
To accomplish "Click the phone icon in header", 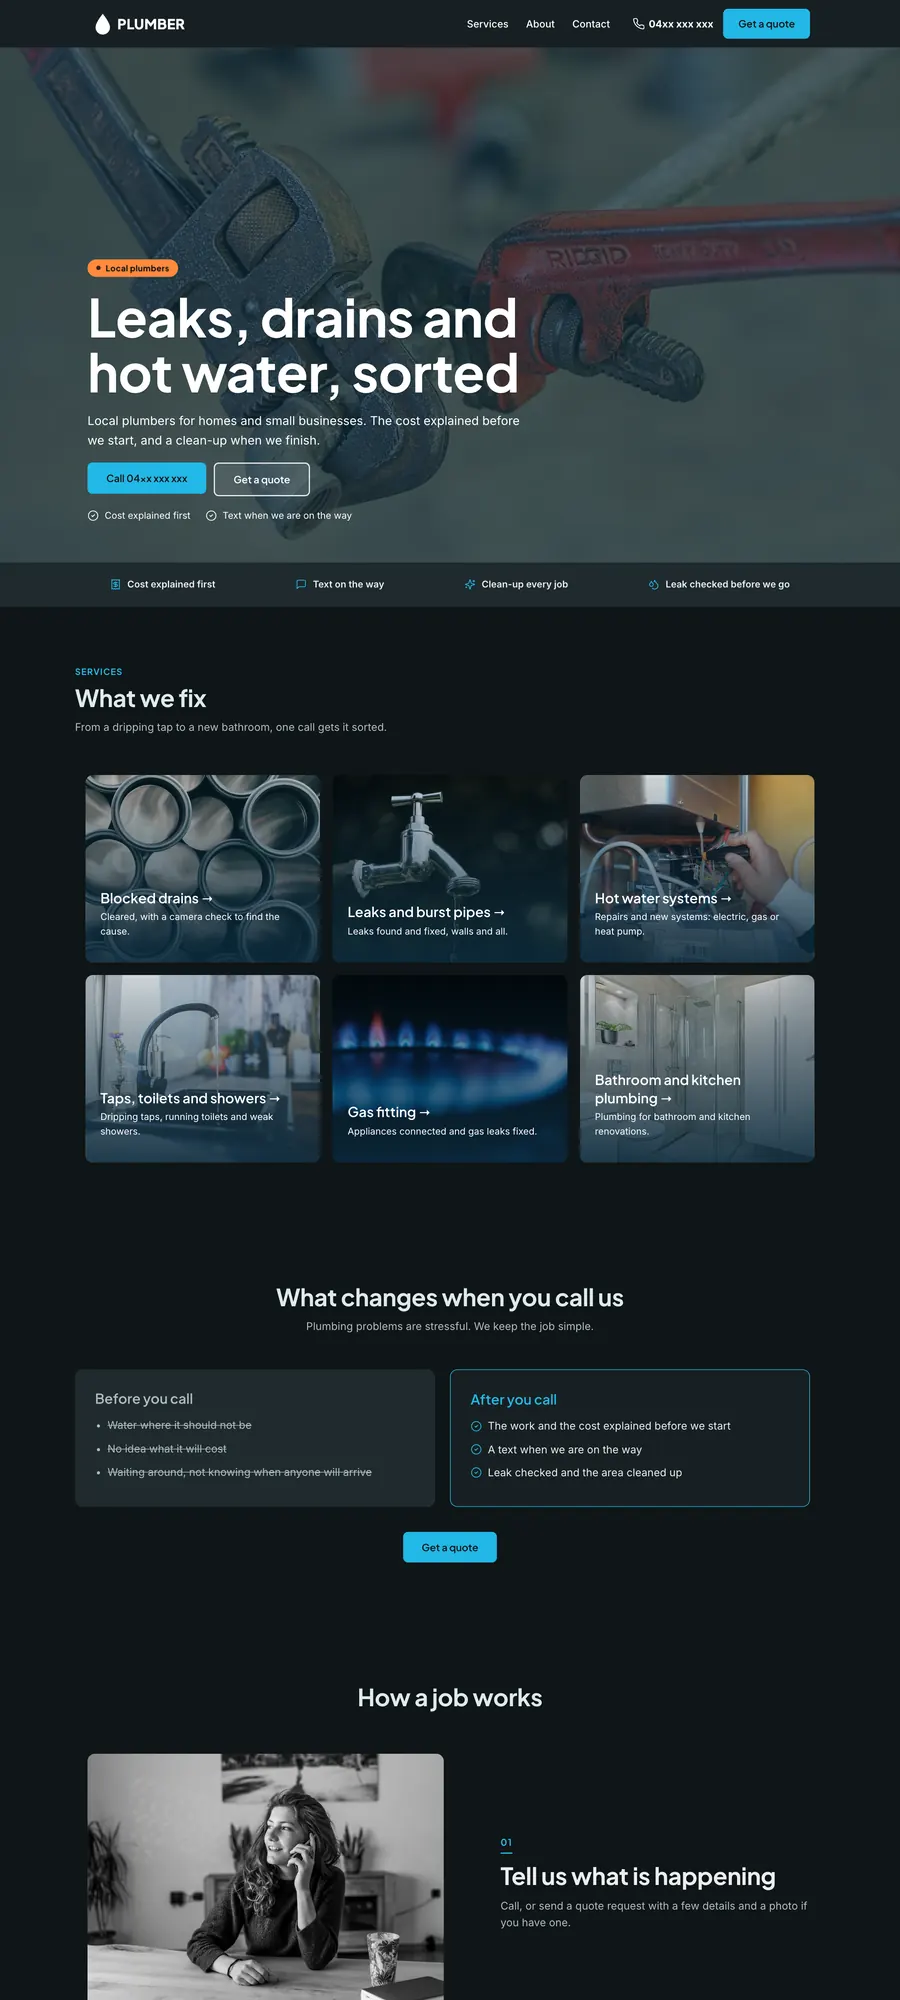I will [638, 24].
